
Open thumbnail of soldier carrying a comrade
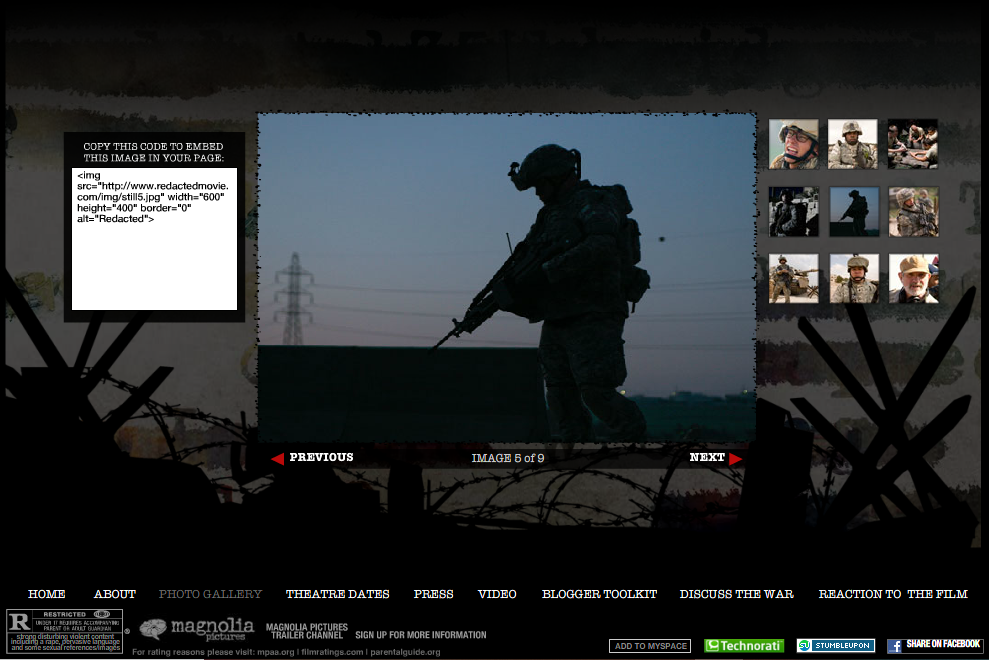click(x=914, y=212)
